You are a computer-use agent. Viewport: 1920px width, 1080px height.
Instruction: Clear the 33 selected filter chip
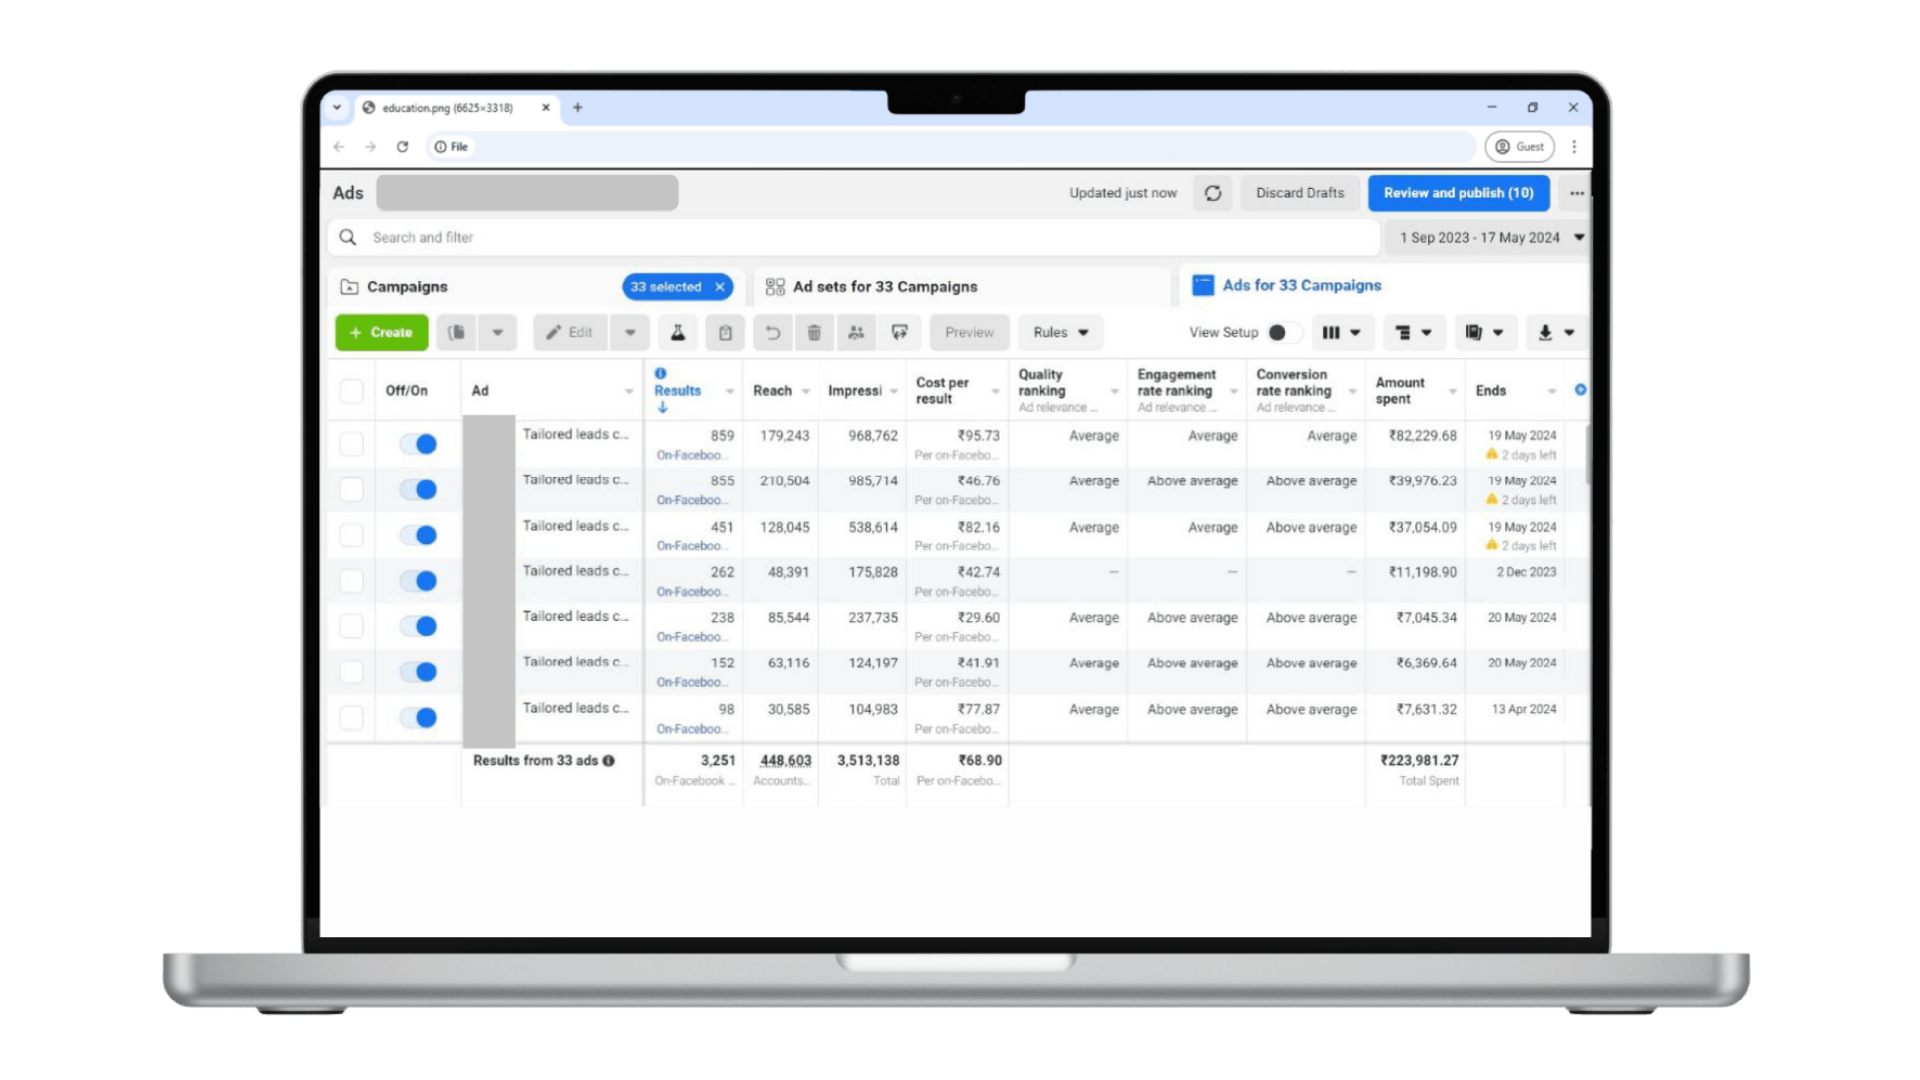(720, 287)
